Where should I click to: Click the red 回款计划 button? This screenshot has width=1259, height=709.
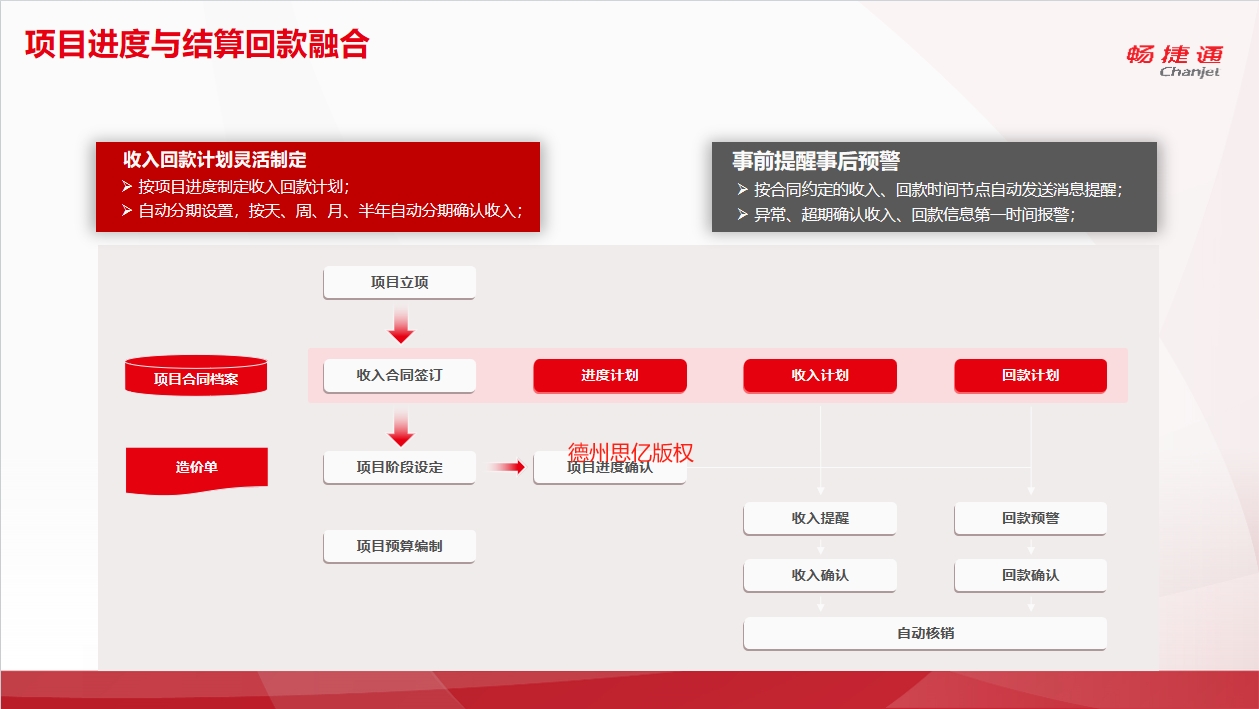[1031, 376]
